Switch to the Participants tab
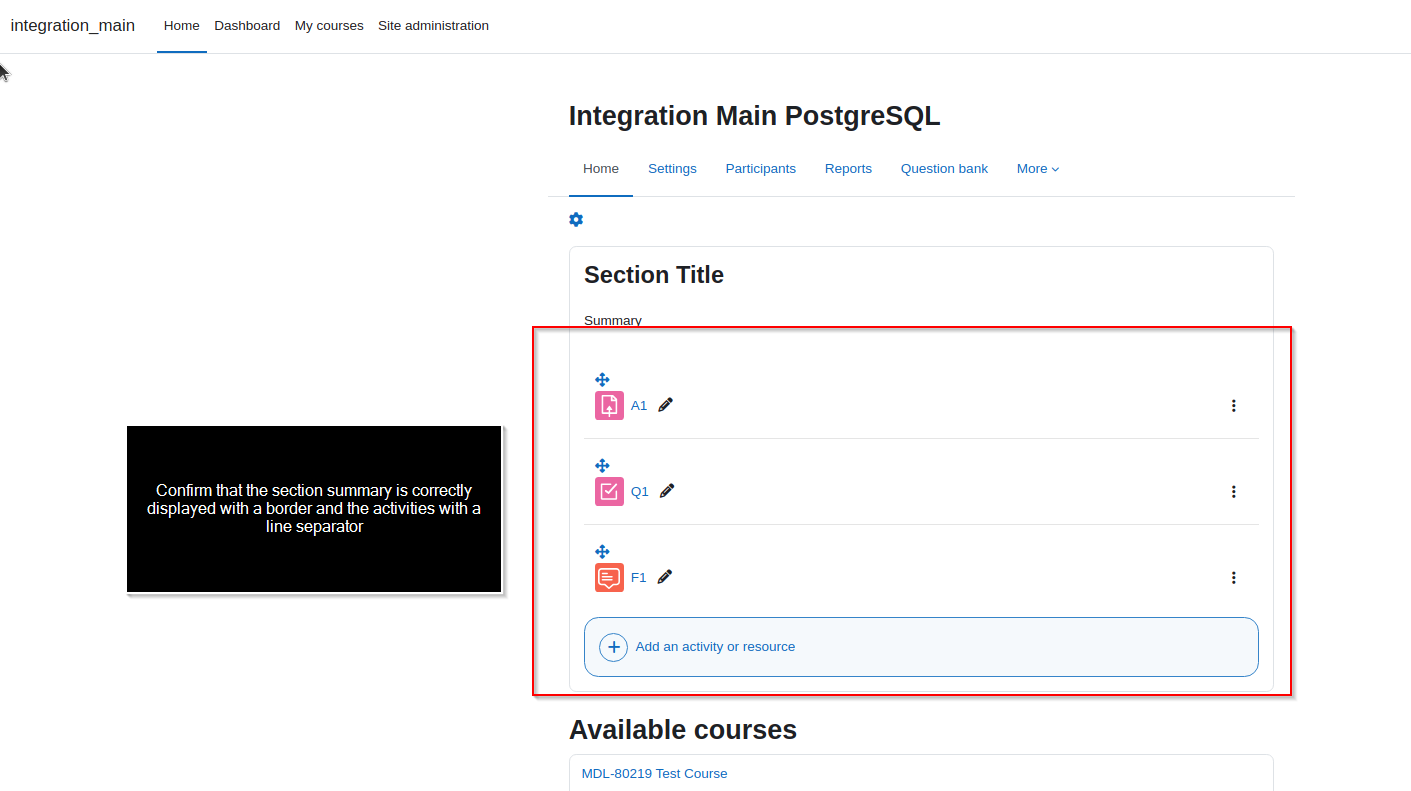The image size is (1411, 791). pyautogui.click(x=761, y=169)
